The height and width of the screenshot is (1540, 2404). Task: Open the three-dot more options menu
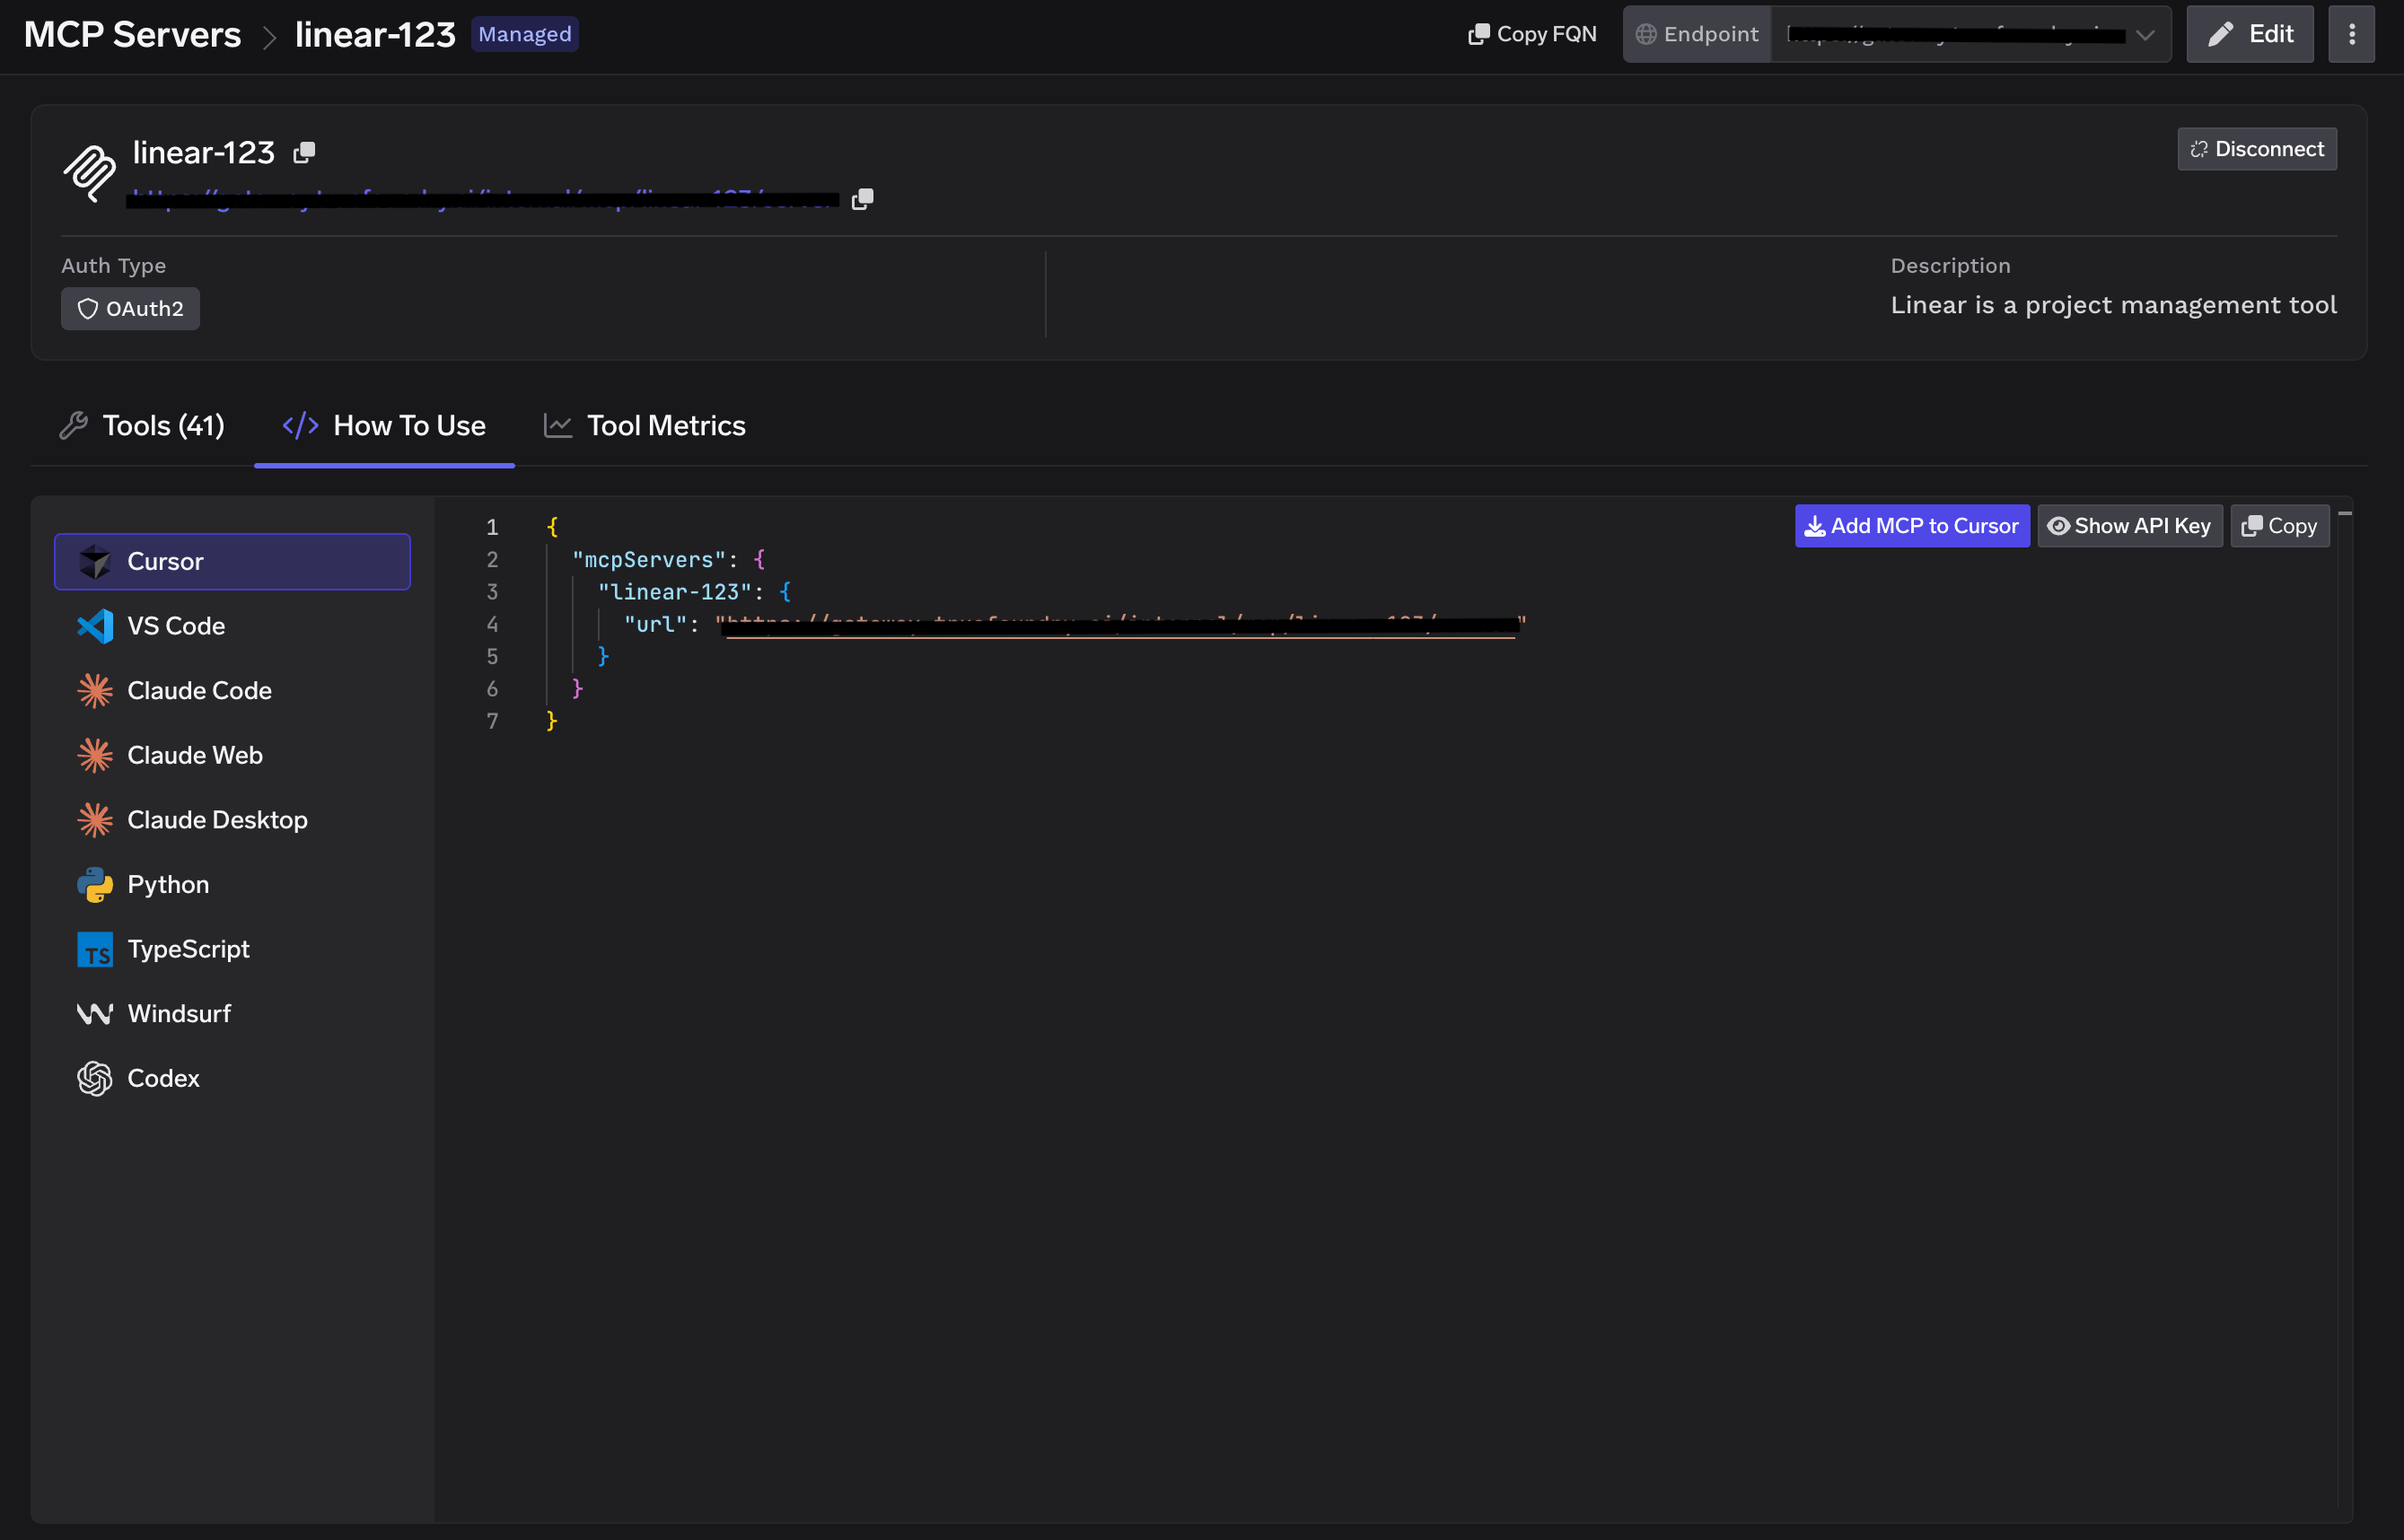[x=2351, y=34]
